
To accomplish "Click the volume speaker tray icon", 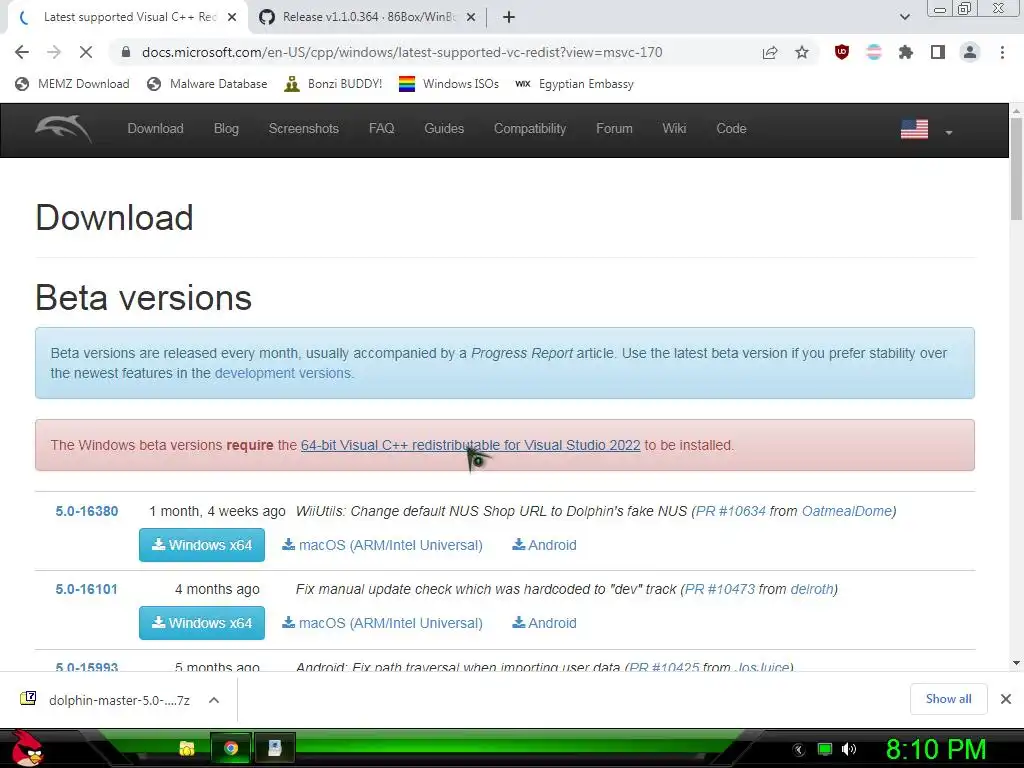I will pos(849,749).
